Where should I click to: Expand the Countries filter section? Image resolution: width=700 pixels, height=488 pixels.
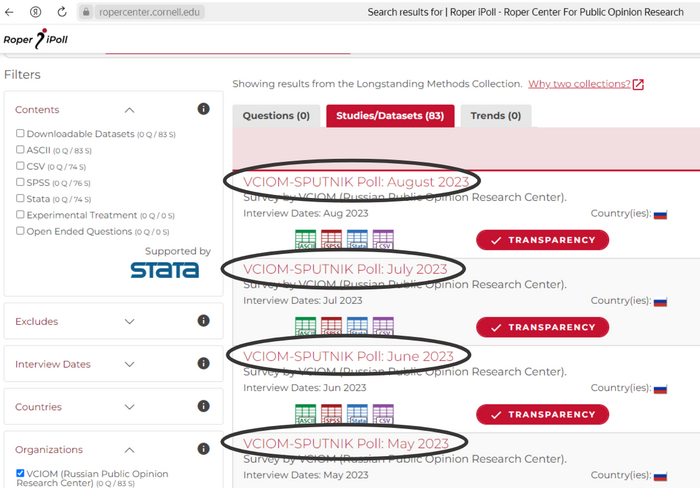[129, 407]
